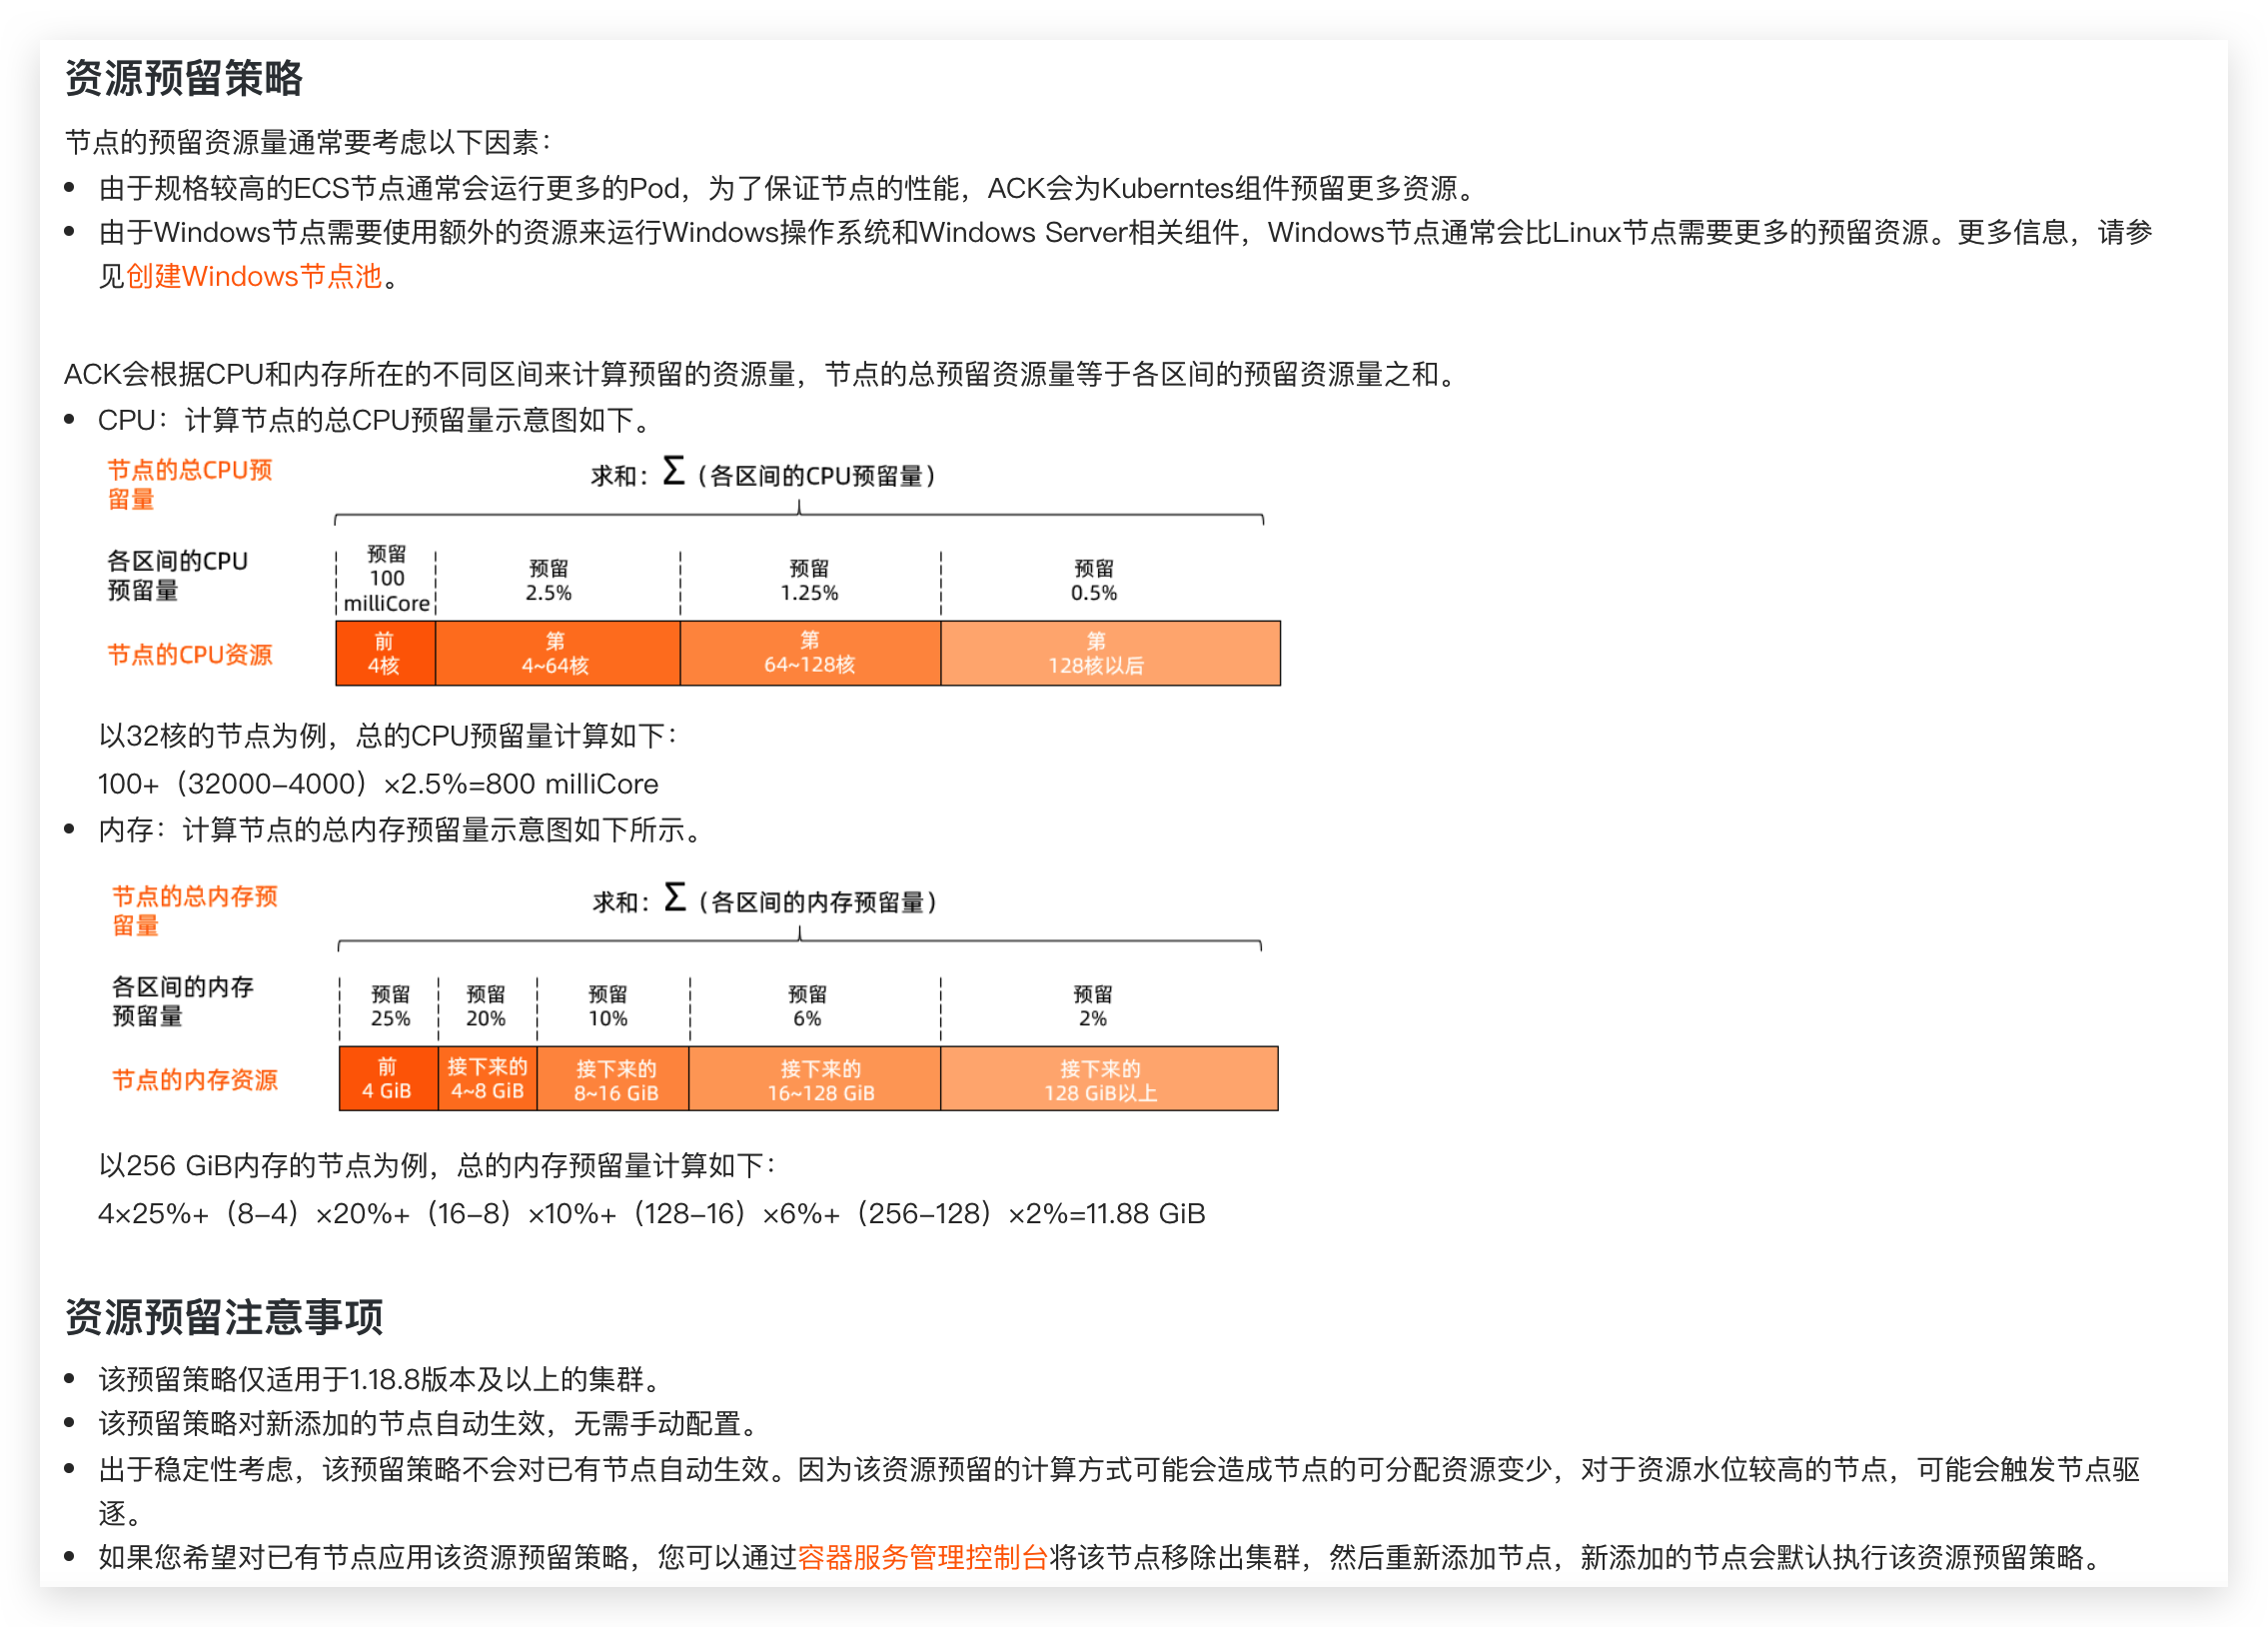Viewport: 2268px width, 1627px height.
Task: Click the 接下来的 4~8 GiB memory segment
Action: point(488,1078)
